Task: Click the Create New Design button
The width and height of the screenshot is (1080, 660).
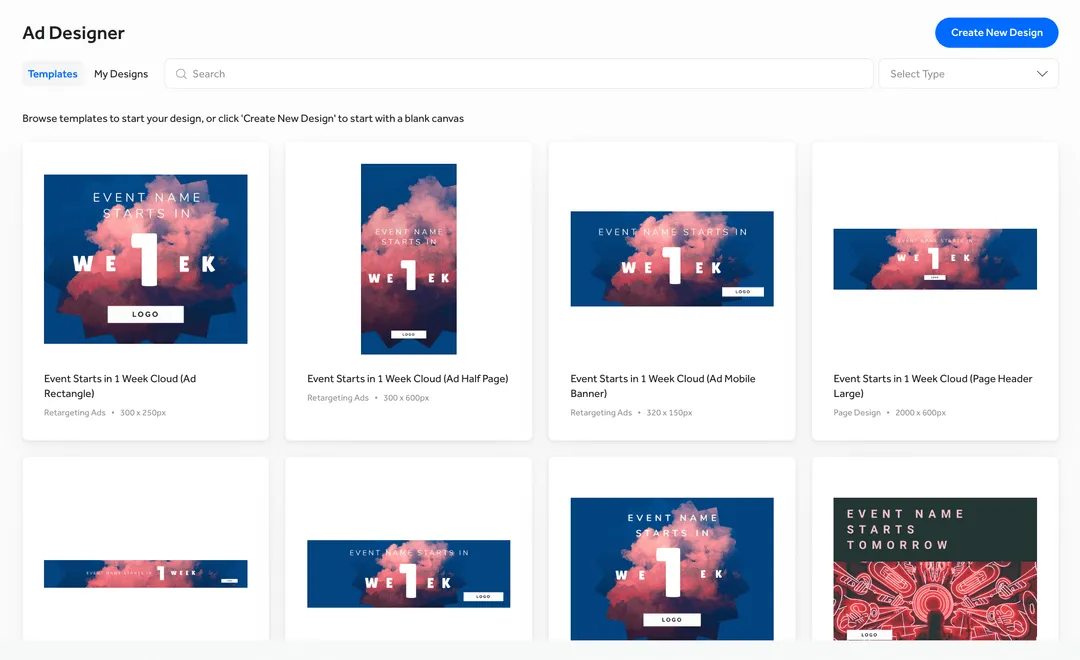Action: coord(996,32)
